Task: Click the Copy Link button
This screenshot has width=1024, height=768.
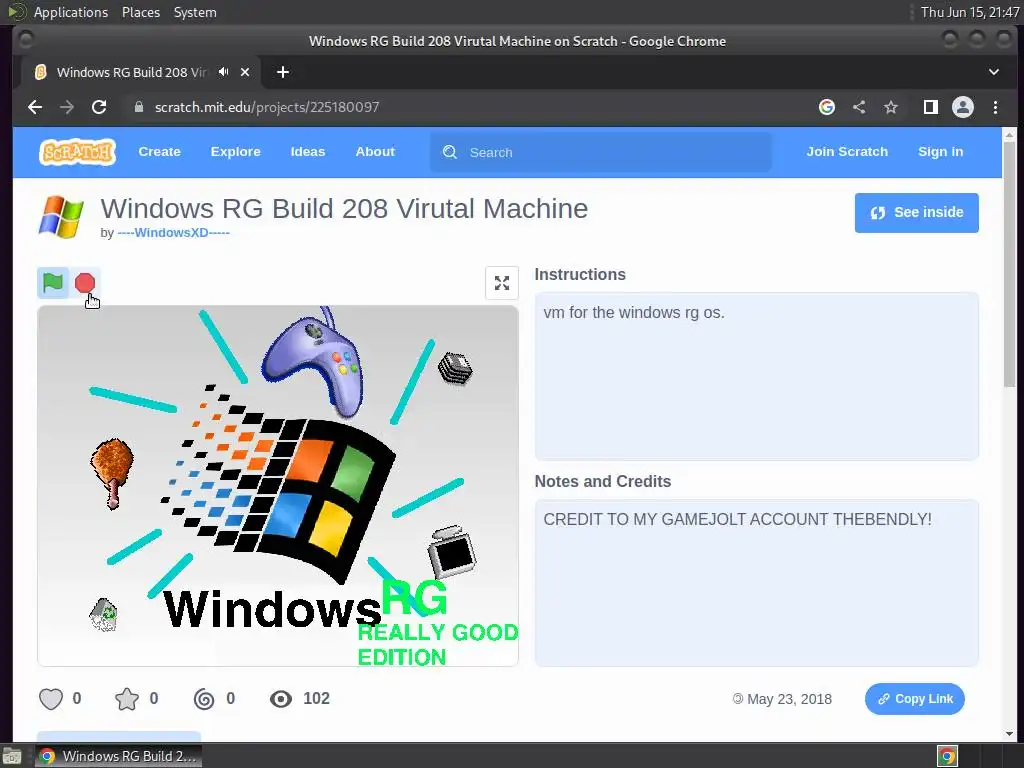Action: pyautogui.click(x=914, y=699)
